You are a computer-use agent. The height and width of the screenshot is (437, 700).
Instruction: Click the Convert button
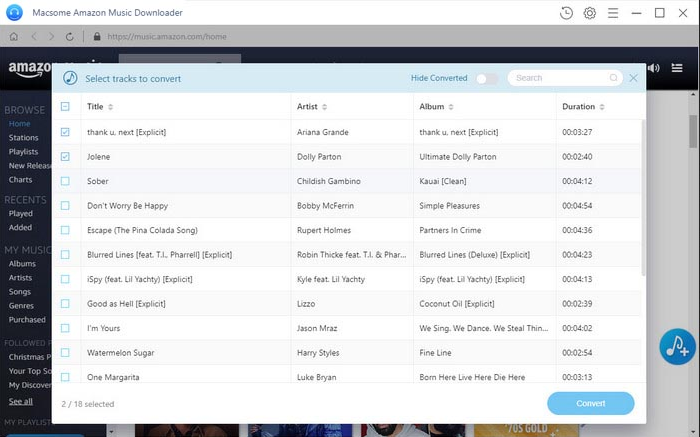tap(591, 404)
